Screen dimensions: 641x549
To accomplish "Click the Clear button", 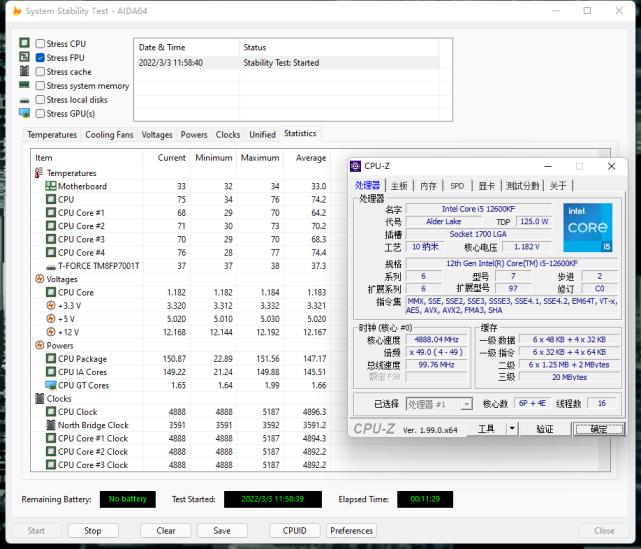I will pyautogui.click(x=166, y=531).
